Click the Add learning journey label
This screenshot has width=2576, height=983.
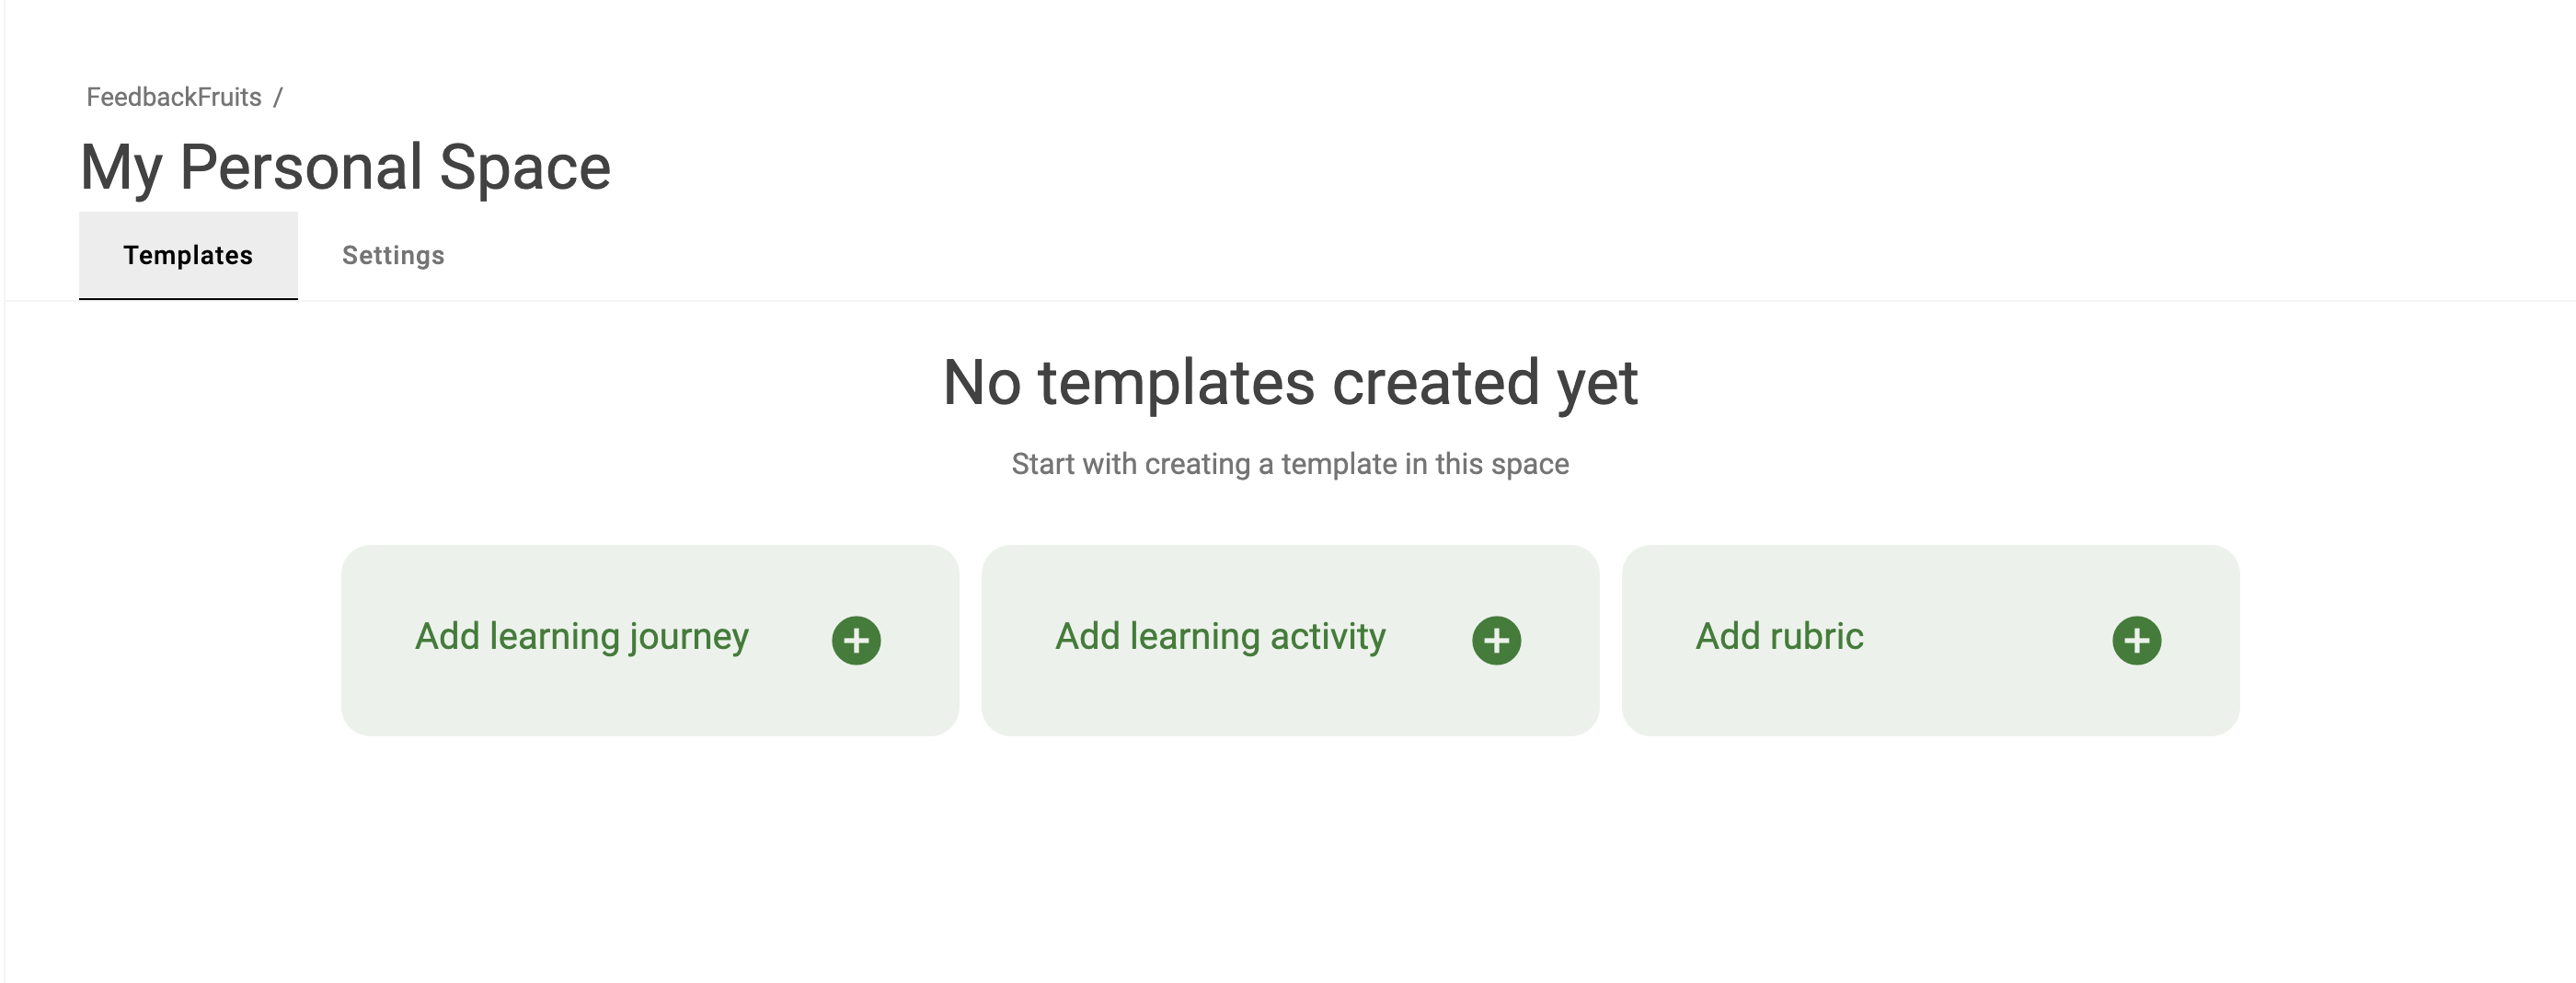tap(582, 637)
